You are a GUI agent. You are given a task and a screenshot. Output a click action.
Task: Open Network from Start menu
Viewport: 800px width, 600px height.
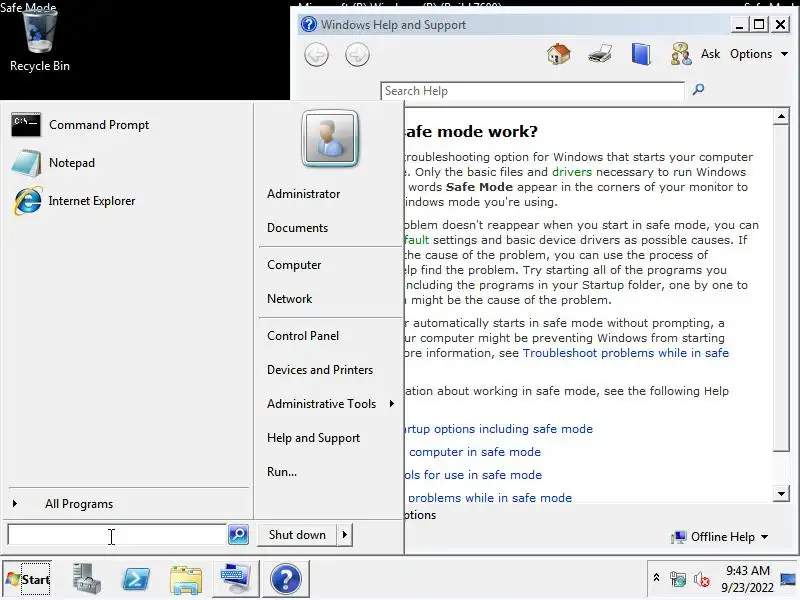[x=289, y=298]
